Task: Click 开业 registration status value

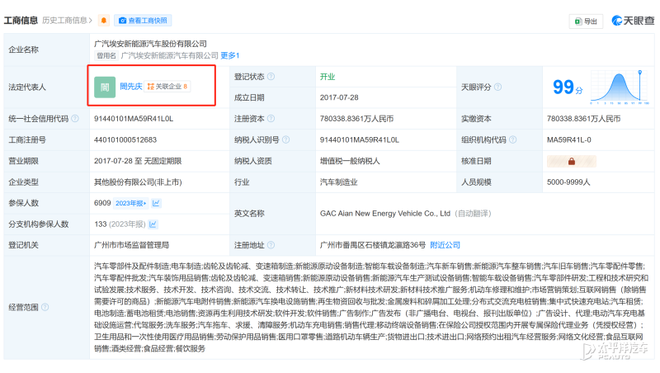Action: tap(327, 77)
